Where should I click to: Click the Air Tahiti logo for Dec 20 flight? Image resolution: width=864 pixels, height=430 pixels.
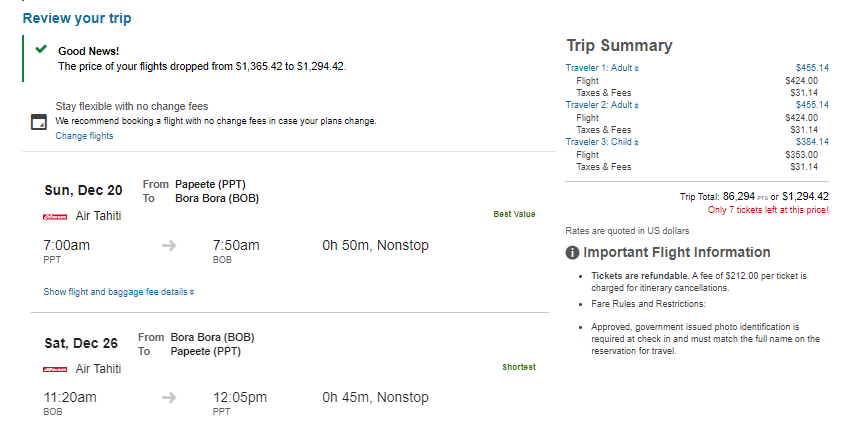pyautogui.click(x=55, y=217)
